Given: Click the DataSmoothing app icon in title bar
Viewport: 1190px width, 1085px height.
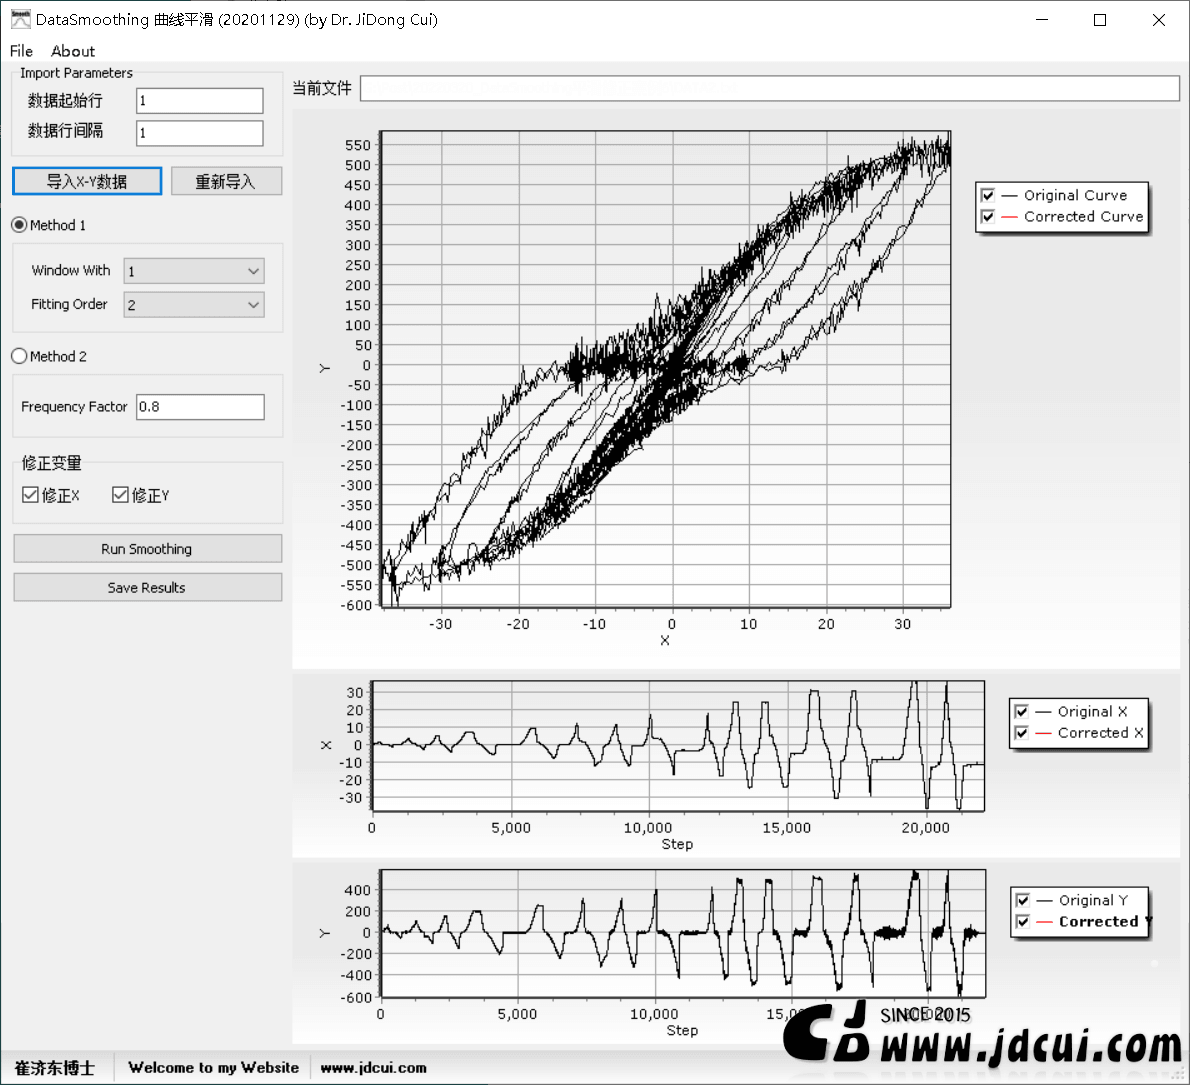Looking at the screenshot, I should pyautogui.click(x=20, y=19).
